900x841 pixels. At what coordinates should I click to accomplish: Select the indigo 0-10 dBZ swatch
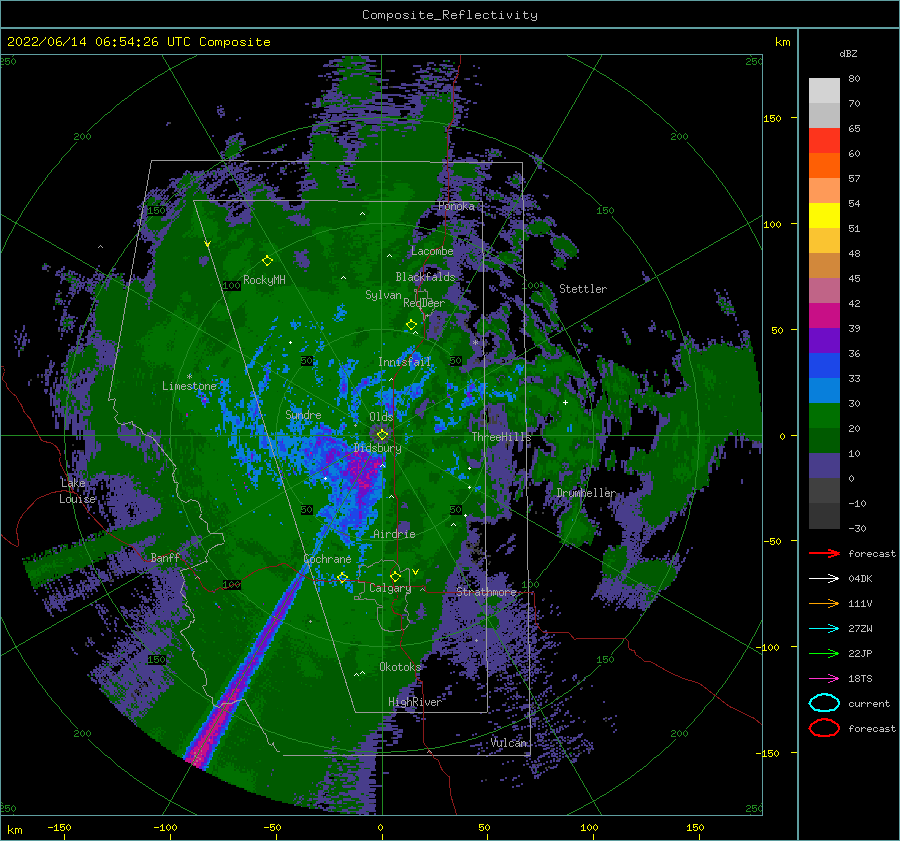click(824, 466)
